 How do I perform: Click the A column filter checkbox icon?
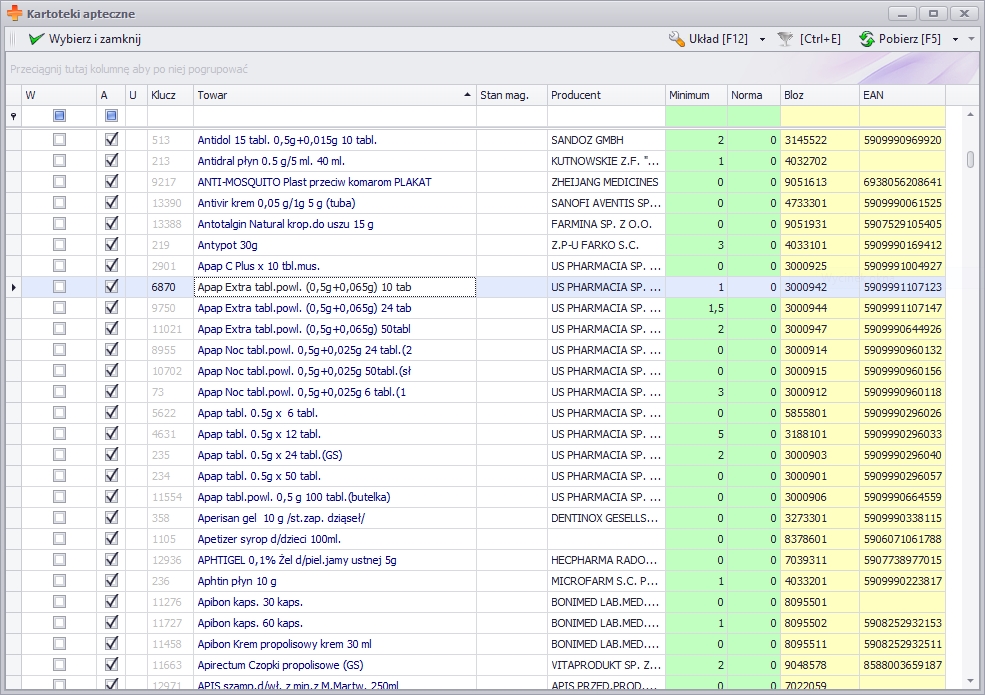[111, 117]
